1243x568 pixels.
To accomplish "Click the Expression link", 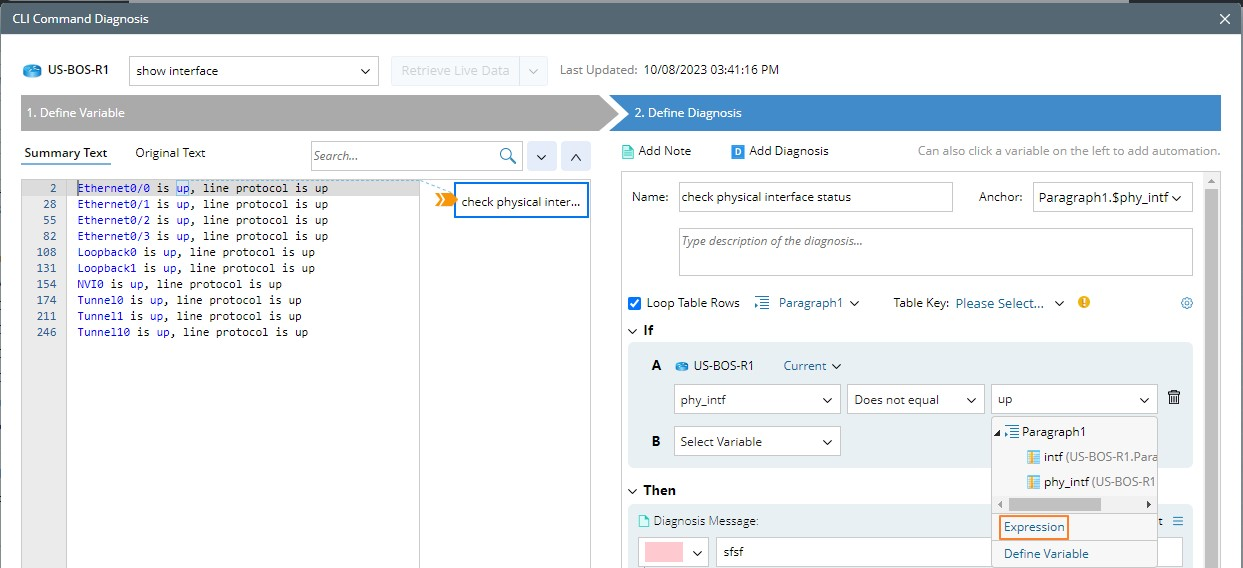I will click(x=1034, y=527).
